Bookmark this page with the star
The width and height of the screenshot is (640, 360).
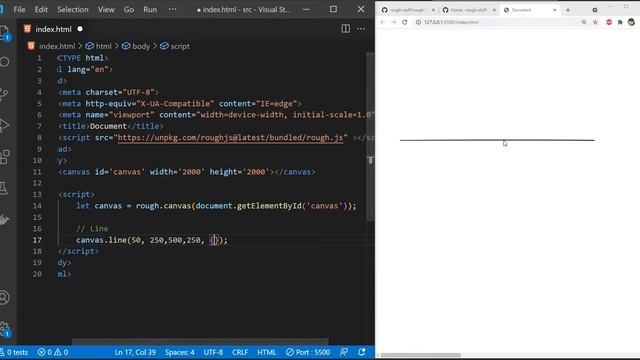tap(595, 22)
